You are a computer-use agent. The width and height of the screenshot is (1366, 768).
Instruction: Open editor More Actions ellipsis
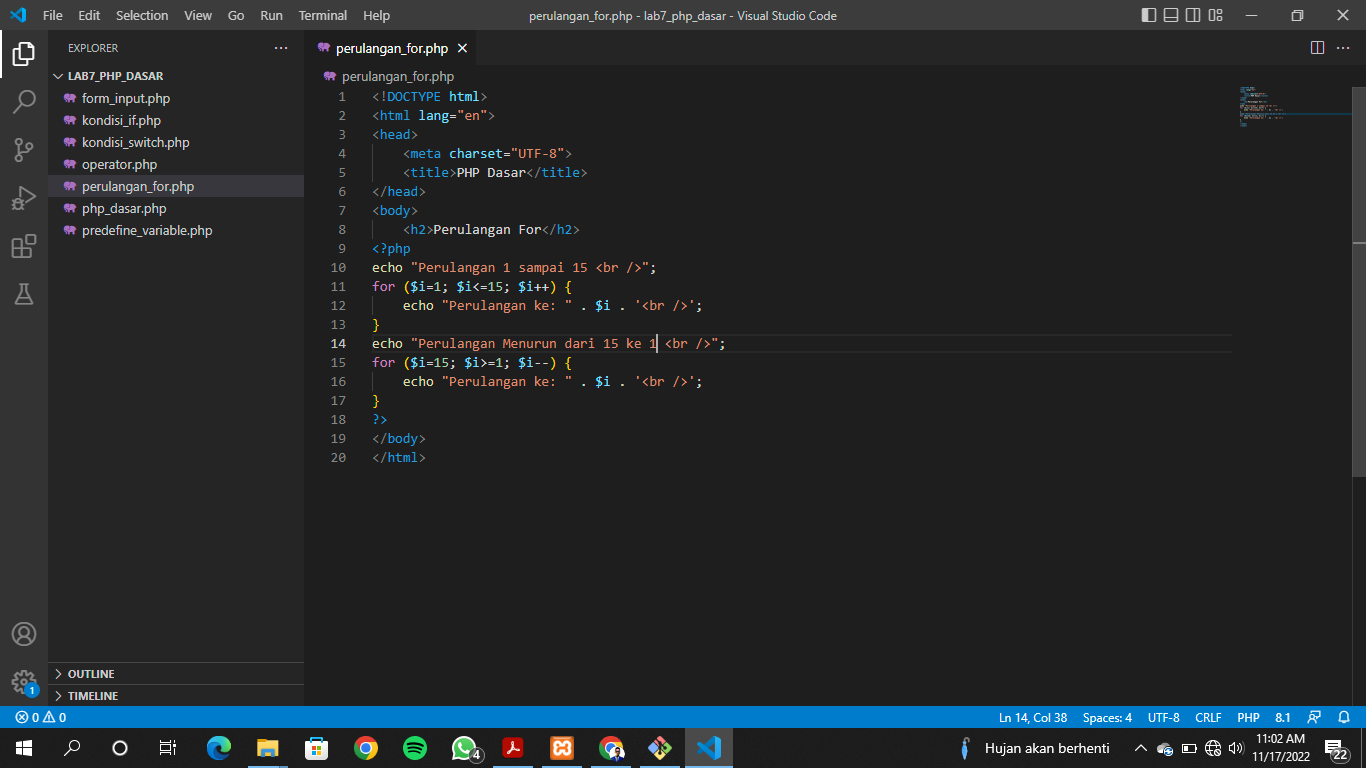[x=1343, y=48]
